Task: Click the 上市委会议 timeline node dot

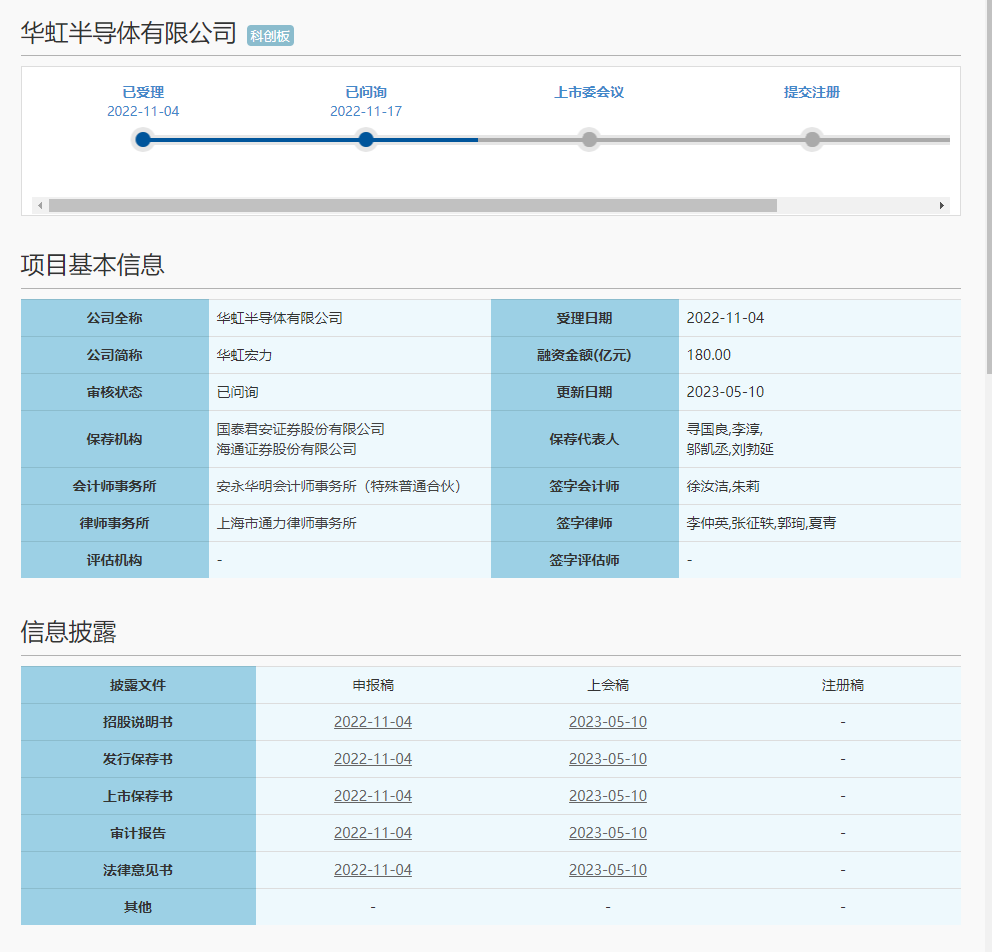Action: pos(589,139)
